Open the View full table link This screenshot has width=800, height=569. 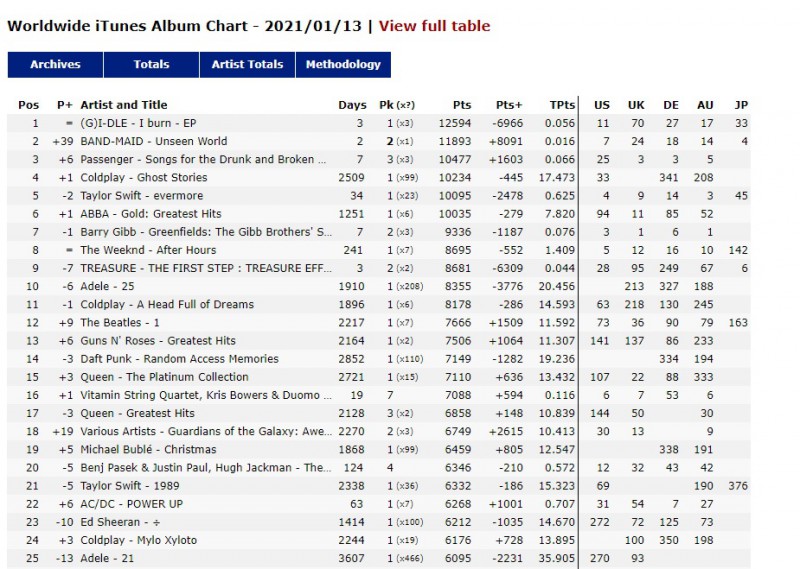click(x=434, y=26)
